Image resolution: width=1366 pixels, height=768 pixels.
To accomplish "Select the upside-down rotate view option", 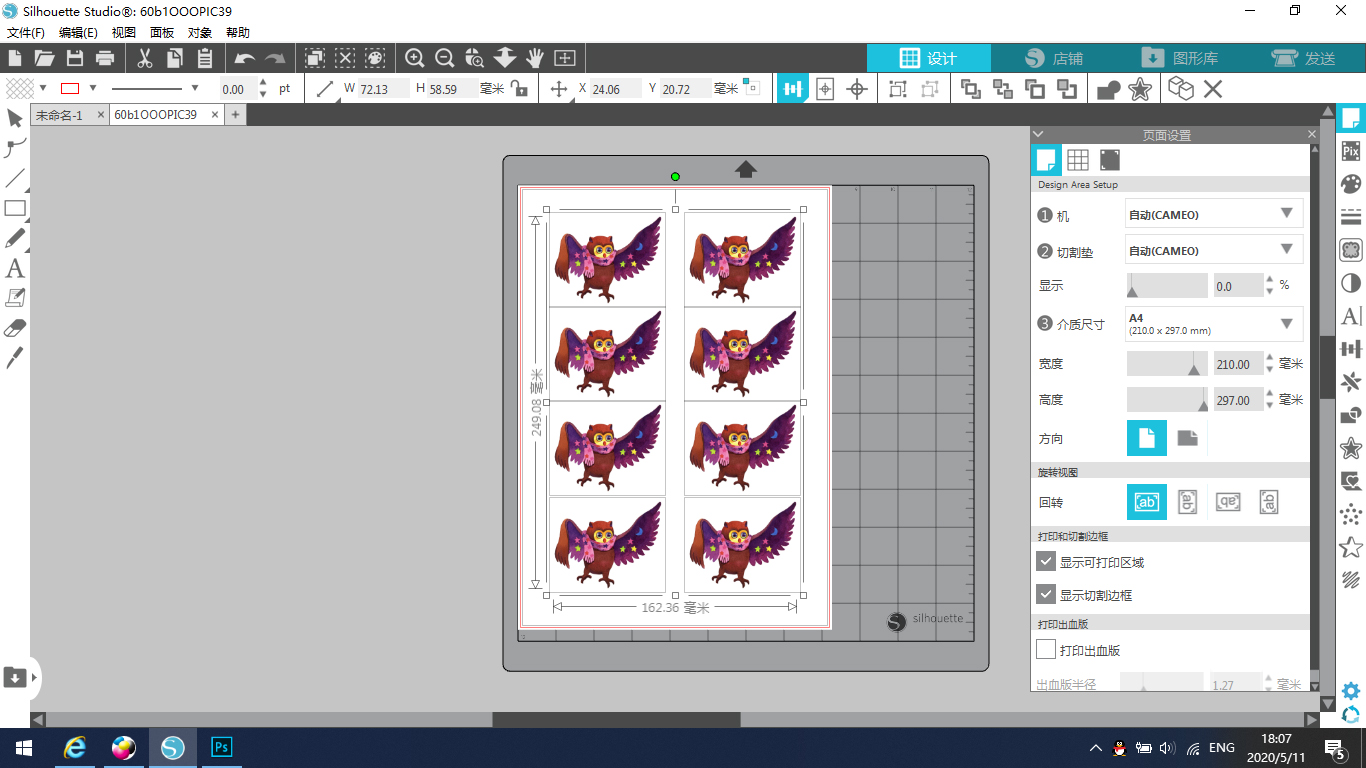I will tap(1227, 502).
